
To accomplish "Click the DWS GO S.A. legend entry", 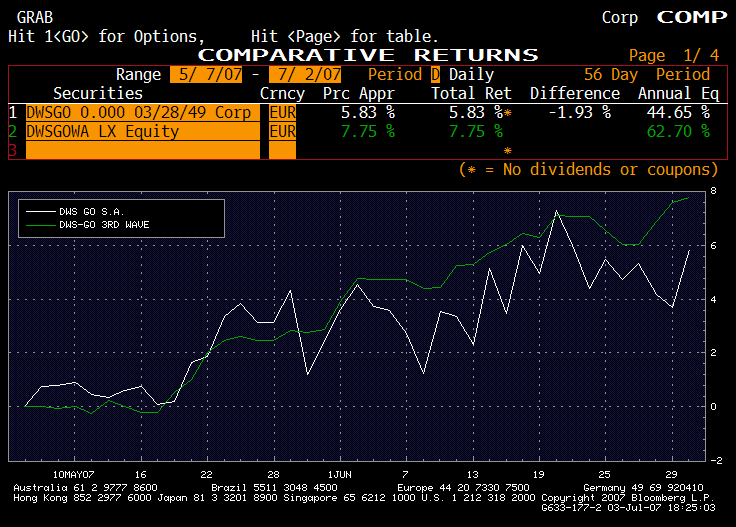I will [x=75, y=212].
